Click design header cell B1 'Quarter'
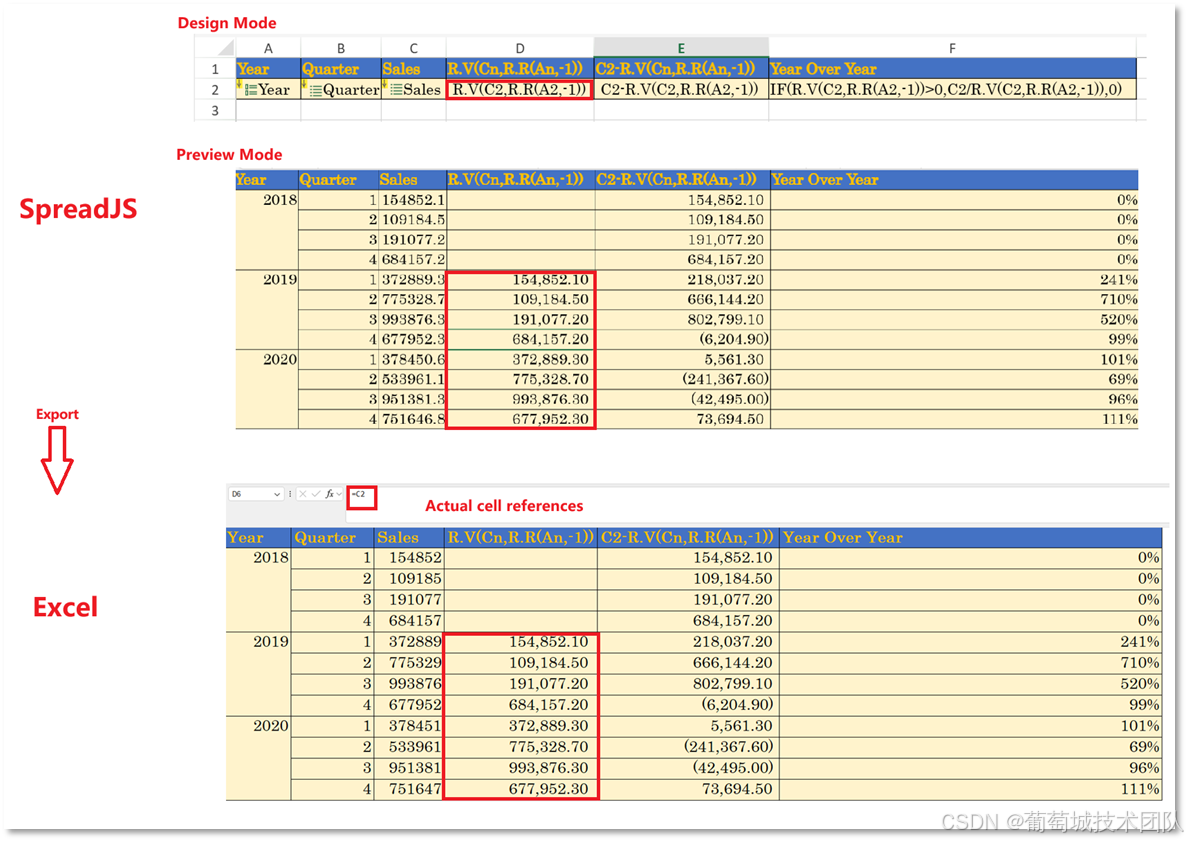The width and height of the screenshot is (1188, 842). coord(341,69)
